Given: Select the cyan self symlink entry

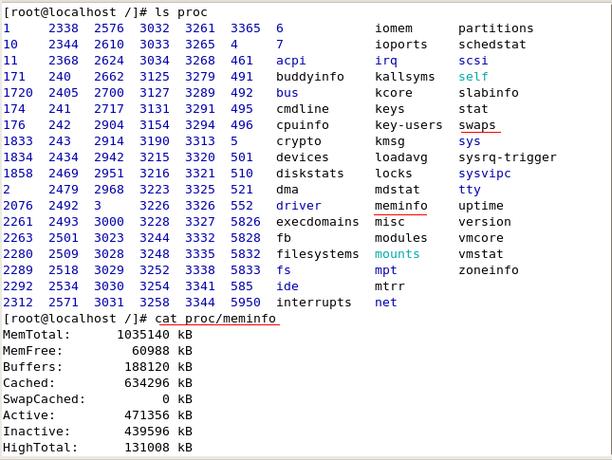Looking at the screenshot, I should [x=473, y=77].
